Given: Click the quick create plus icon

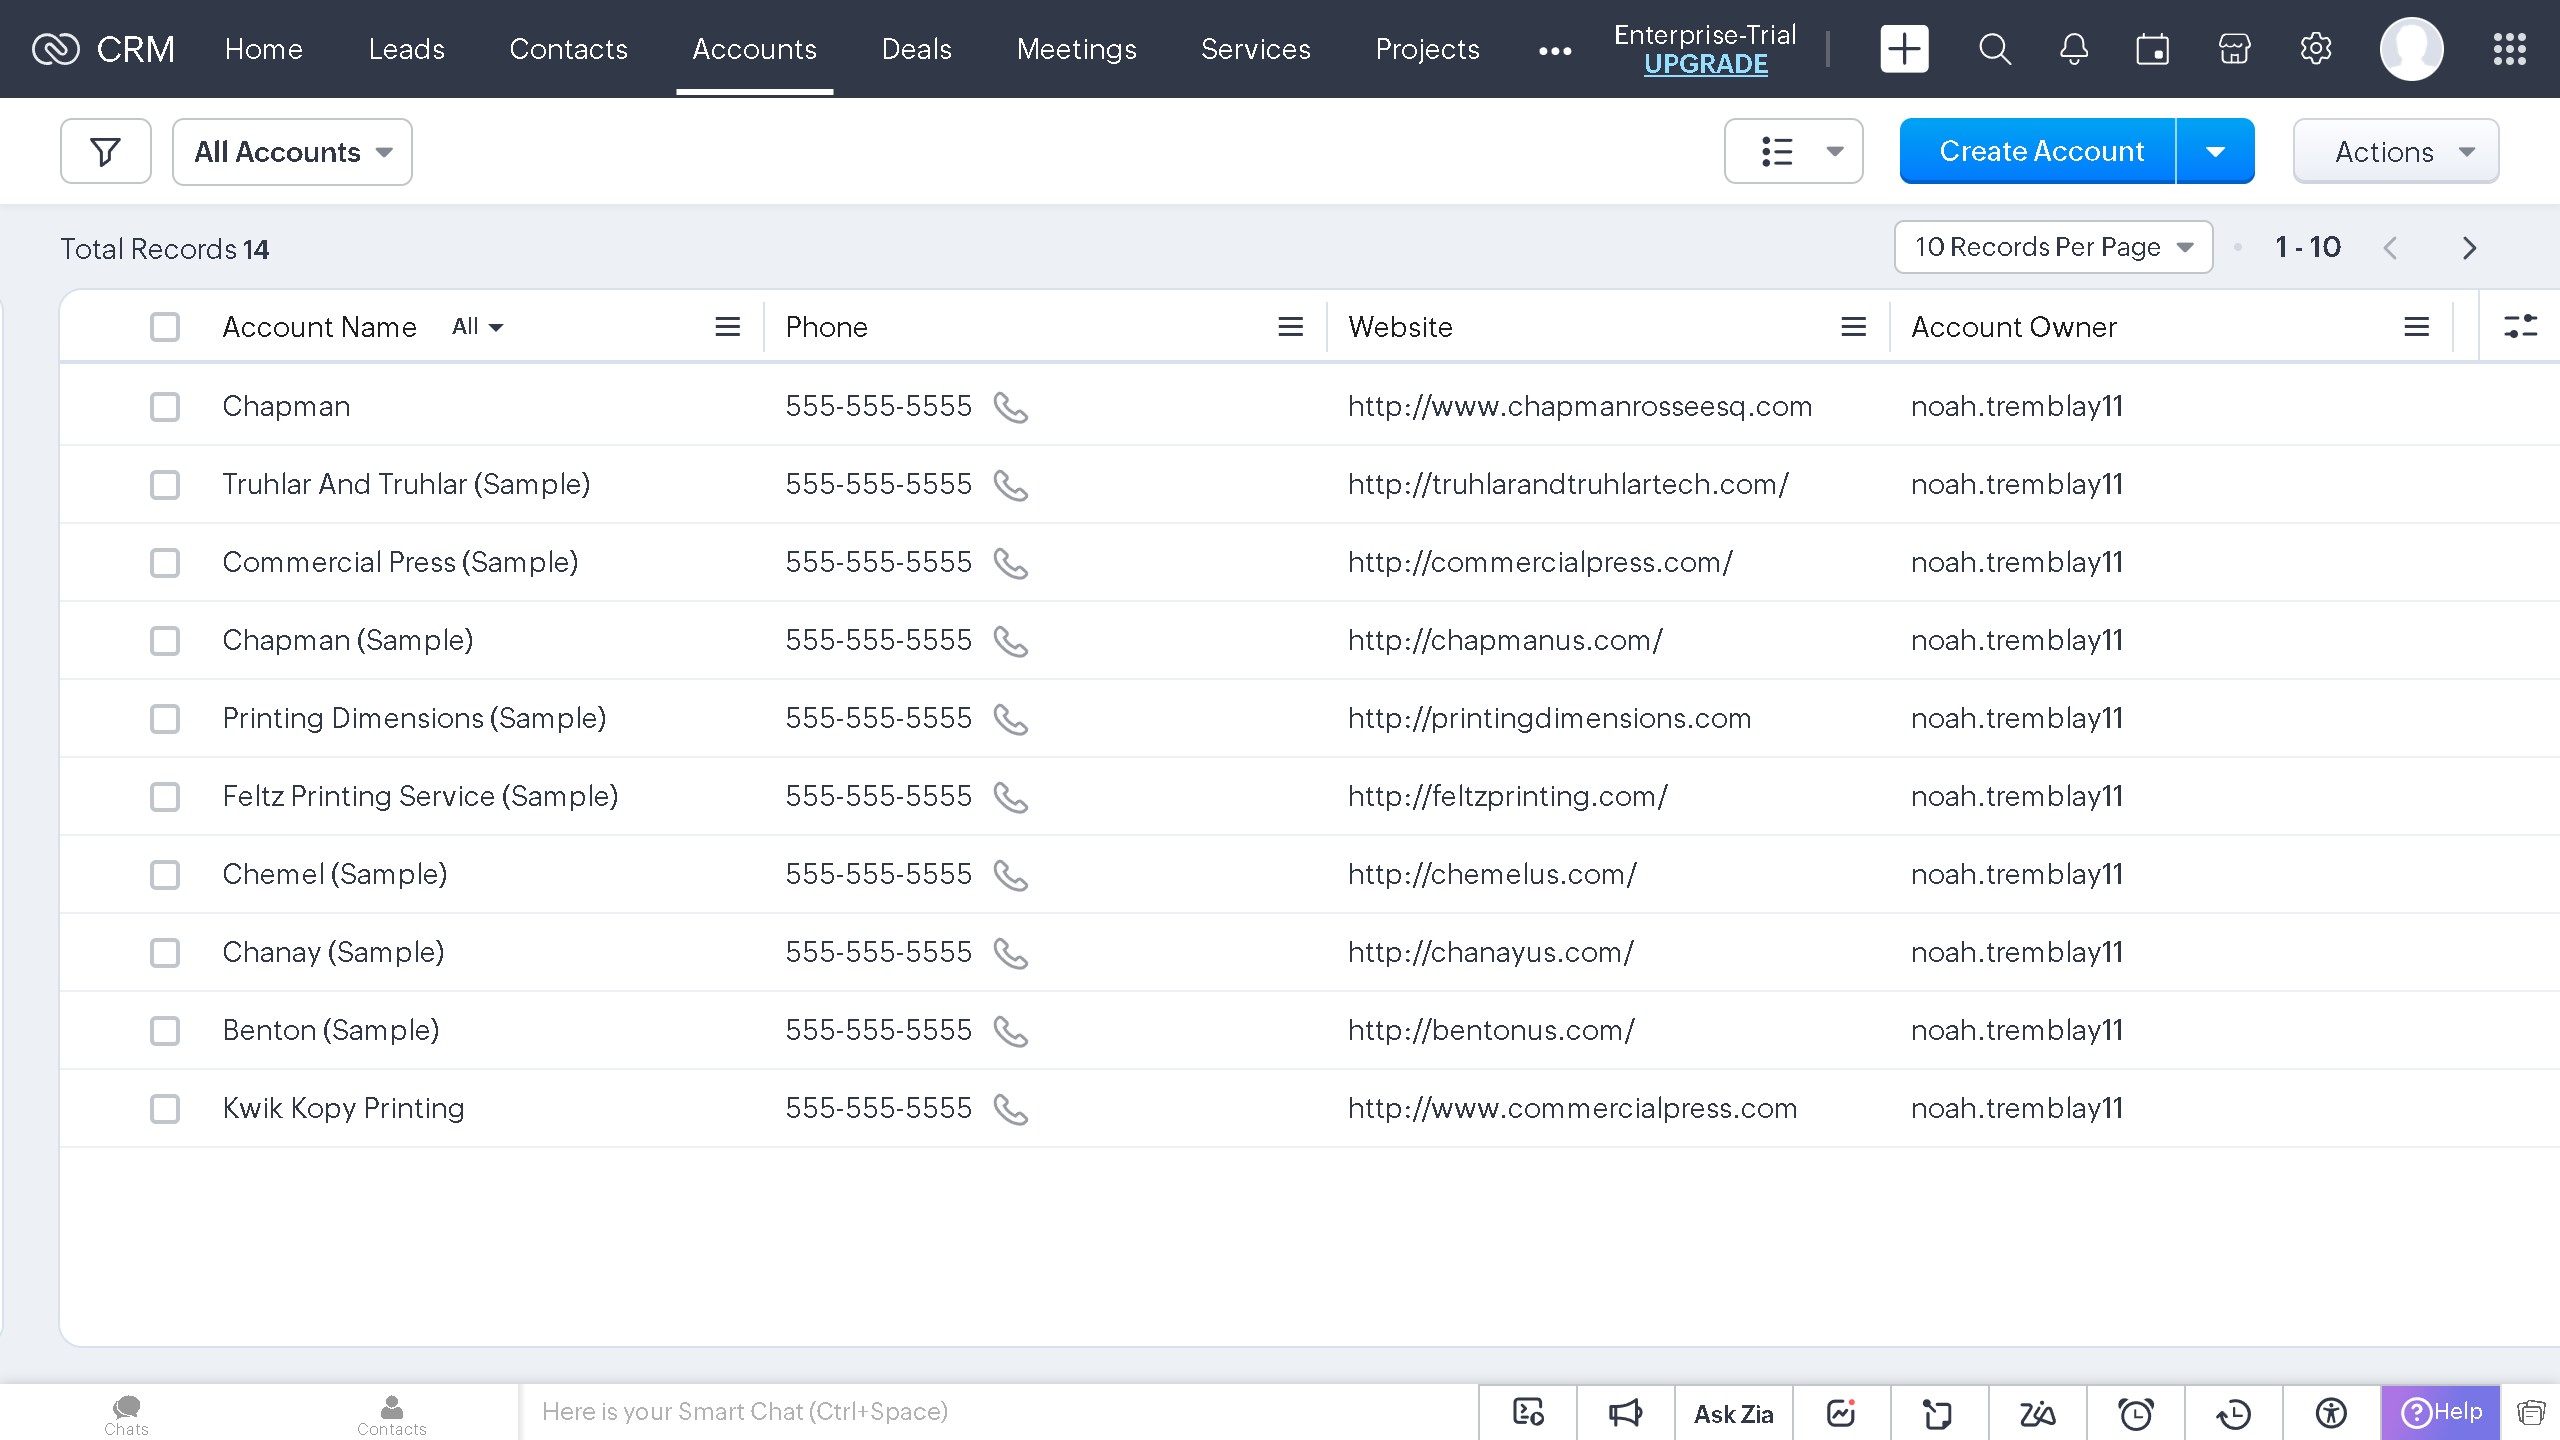Looking at the screenshot, I should pos(1904,49).
